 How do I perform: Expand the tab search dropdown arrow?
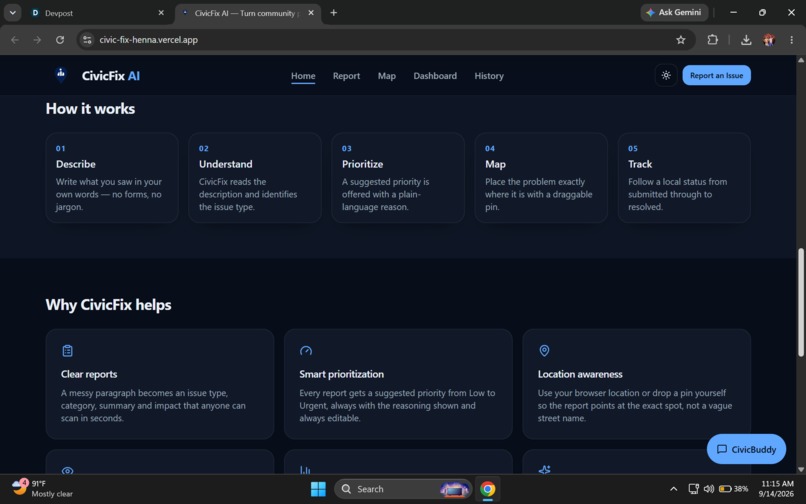point(12,13)
